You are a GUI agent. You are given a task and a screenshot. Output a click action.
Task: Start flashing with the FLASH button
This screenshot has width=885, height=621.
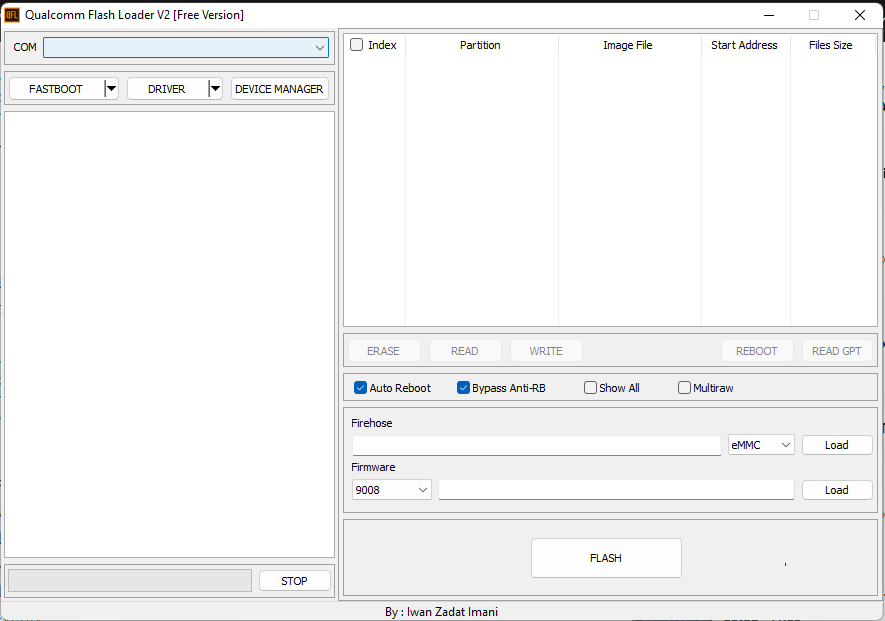point(605,557)
